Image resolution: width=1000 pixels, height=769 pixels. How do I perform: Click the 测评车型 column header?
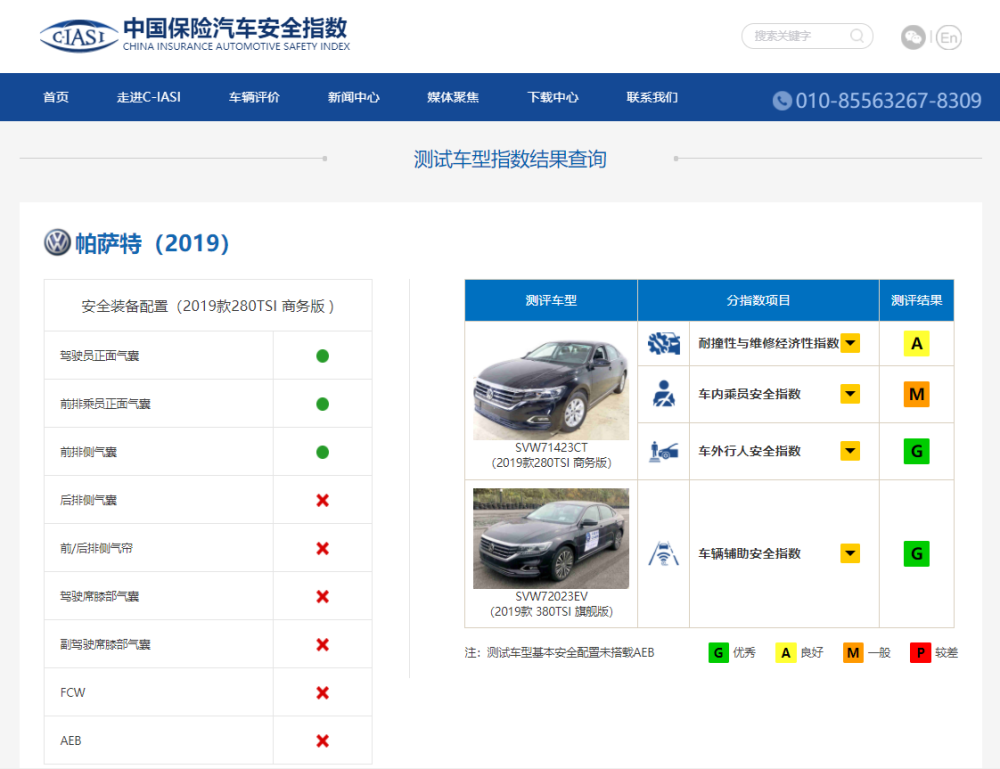tap(551, 300)
